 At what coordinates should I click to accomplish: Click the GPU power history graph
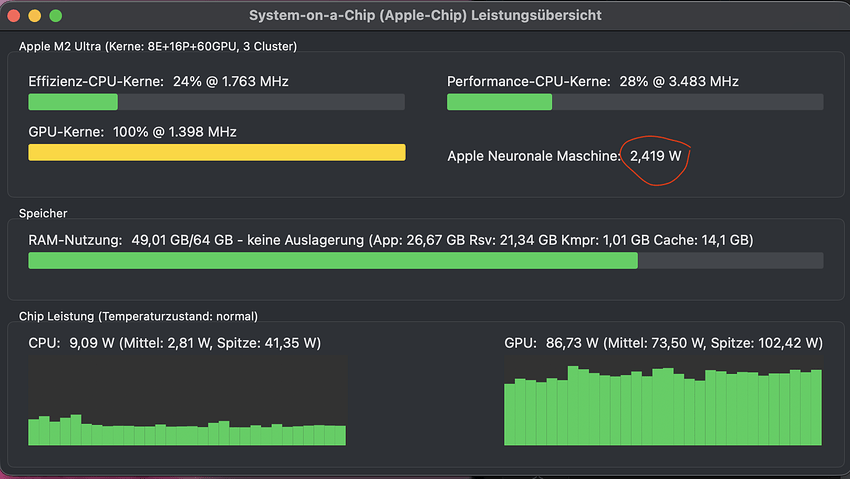[x=663, y=402]
